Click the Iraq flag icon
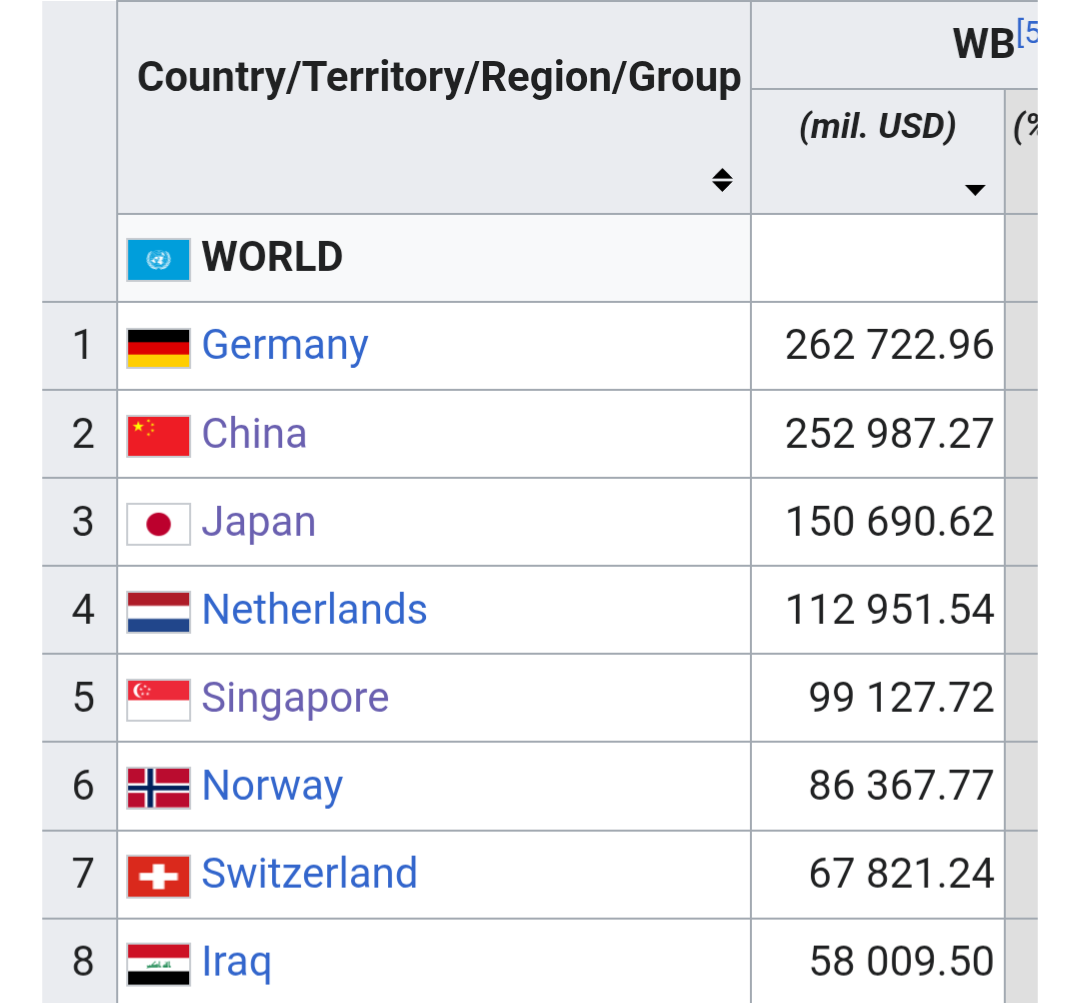1080x1003 pixels. (x=158, y=964)
